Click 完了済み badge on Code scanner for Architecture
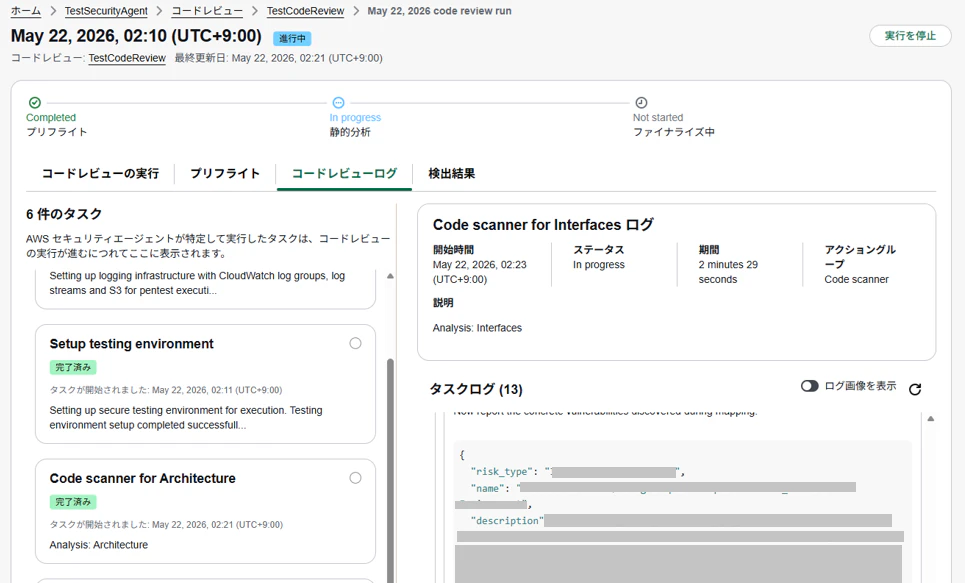Screen dimensions: 965x583 pos(73,502)
